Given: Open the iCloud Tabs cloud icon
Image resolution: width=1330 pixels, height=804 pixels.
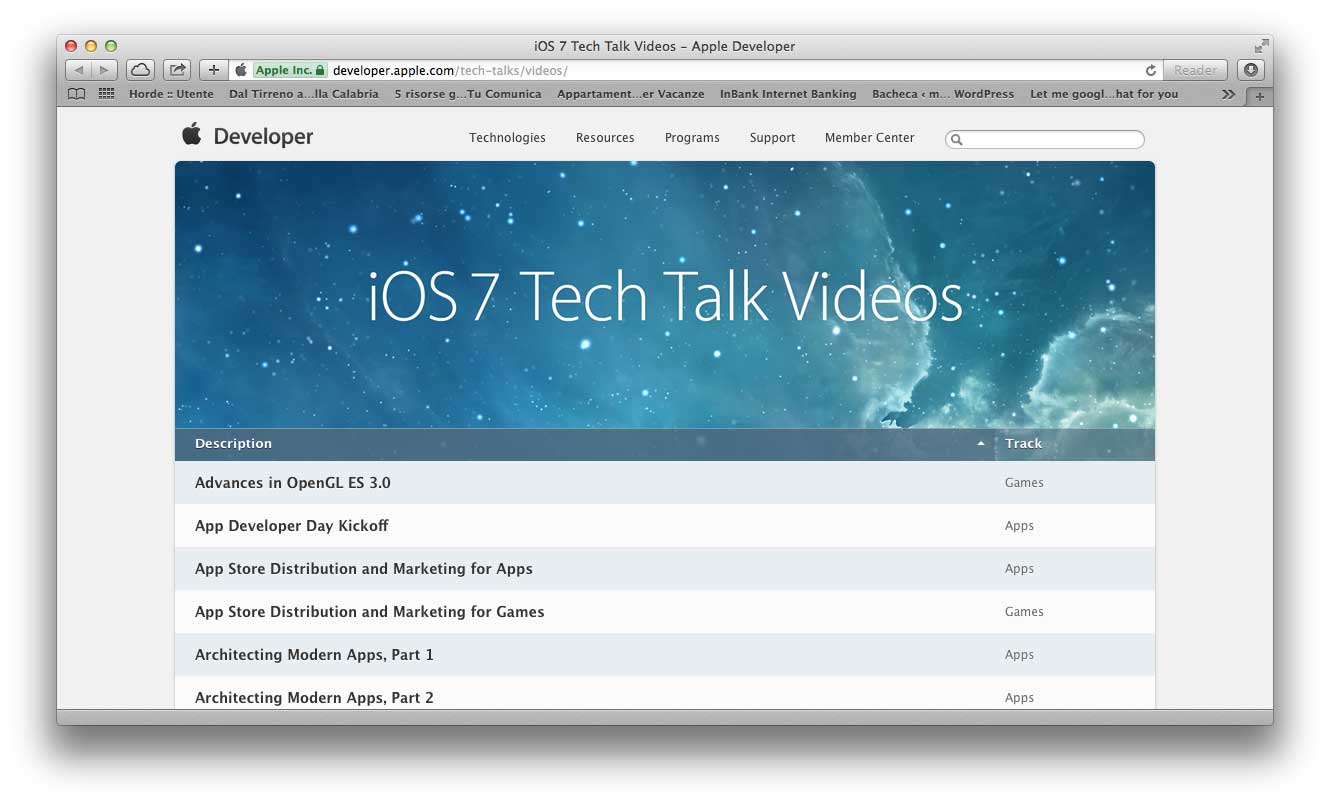Looking at the screenshot, I should click(141, 70).
